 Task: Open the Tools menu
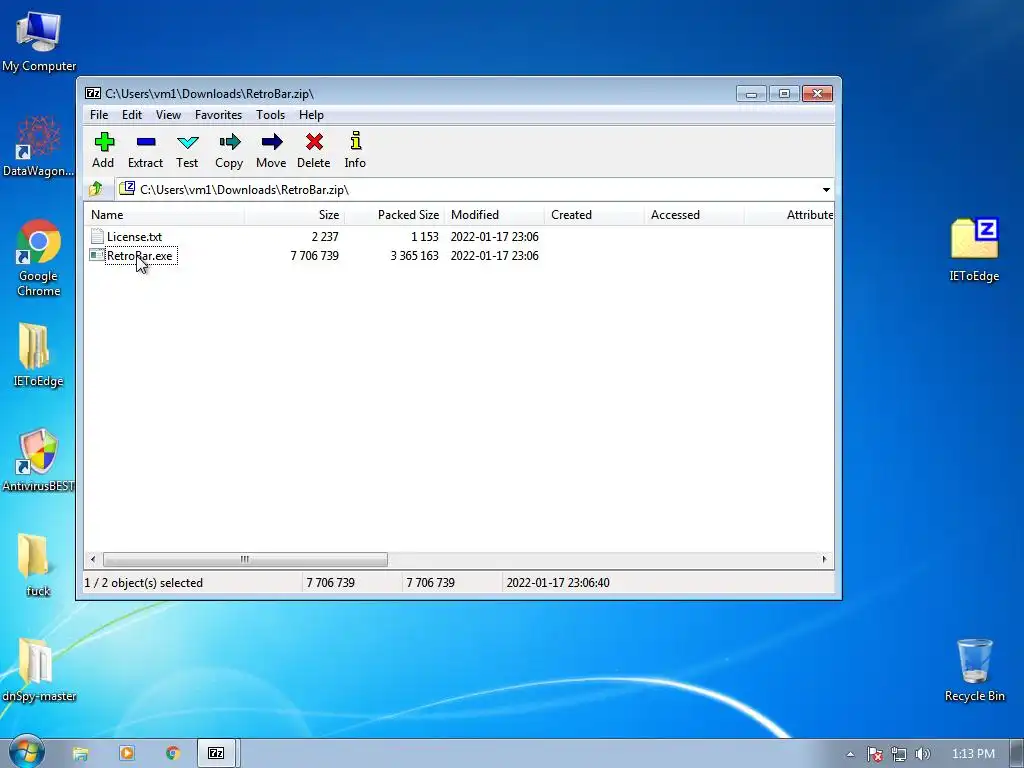point(270,115)
